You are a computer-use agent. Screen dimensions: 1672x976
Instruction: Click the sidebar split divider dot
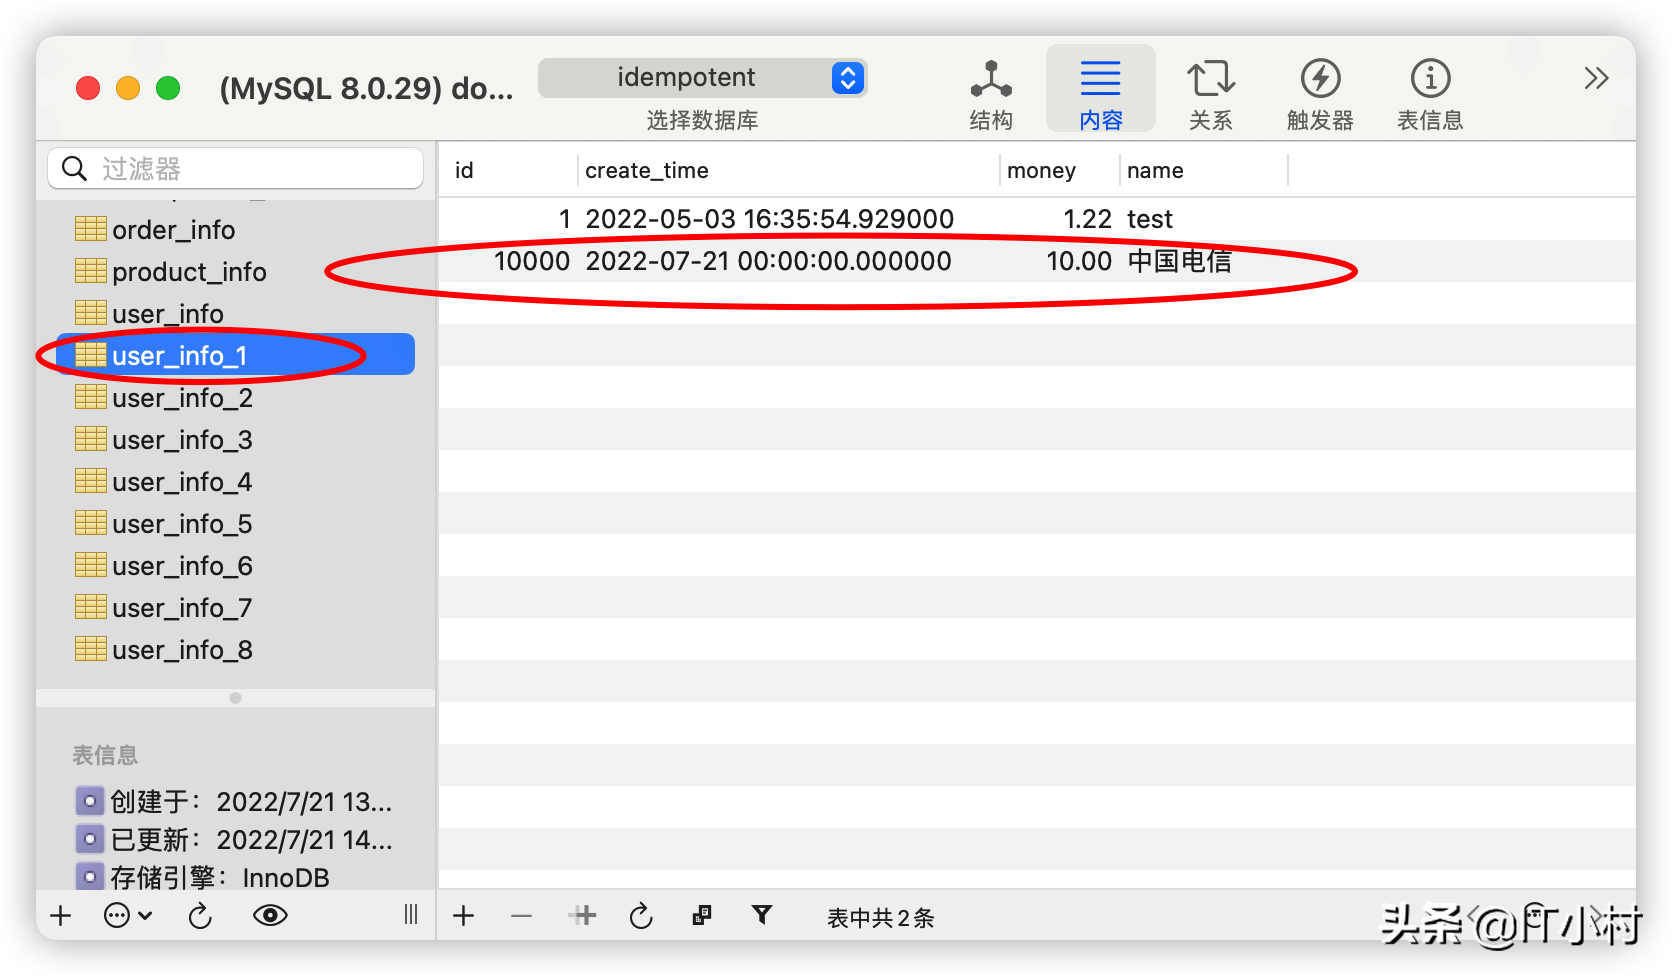pos(236,698)
